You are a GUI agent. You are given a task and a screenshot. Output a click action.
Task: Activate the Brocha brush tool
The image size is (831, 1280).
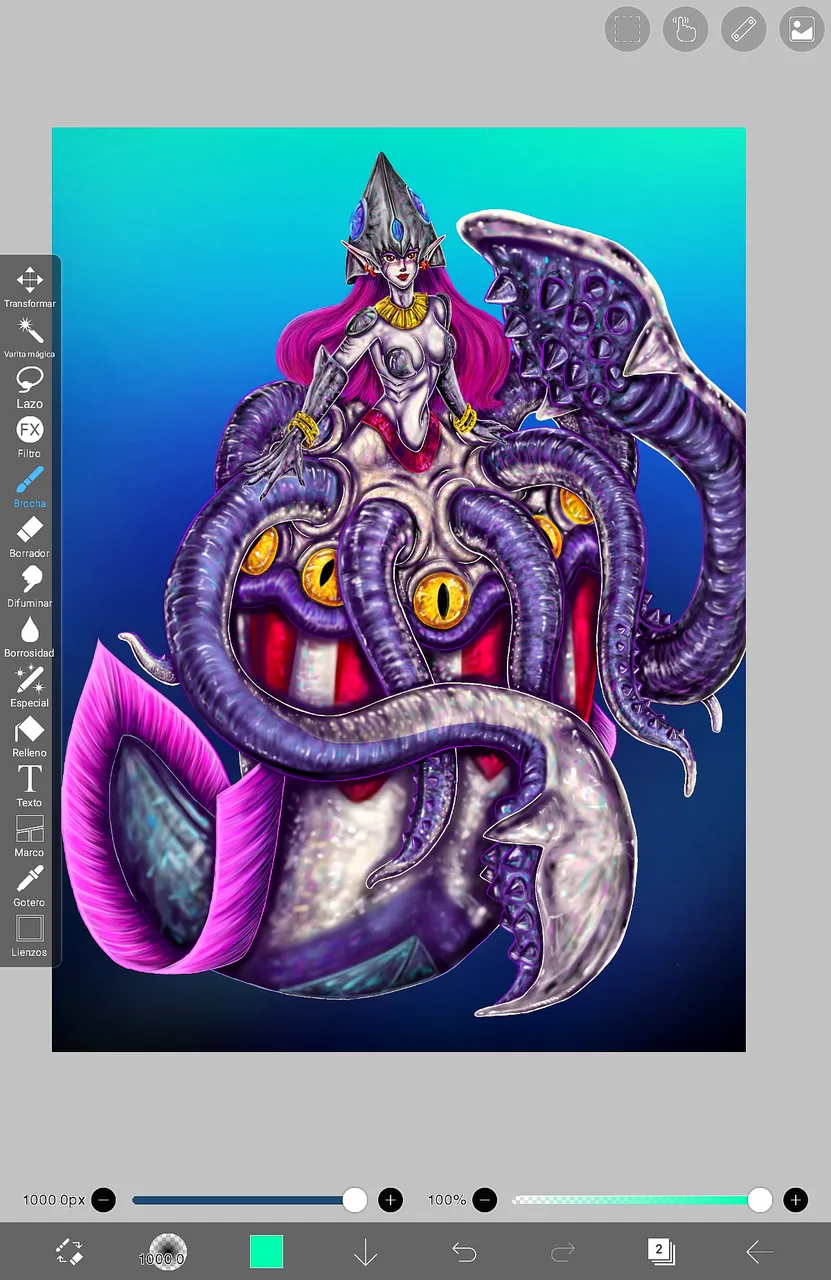[29, 486]
